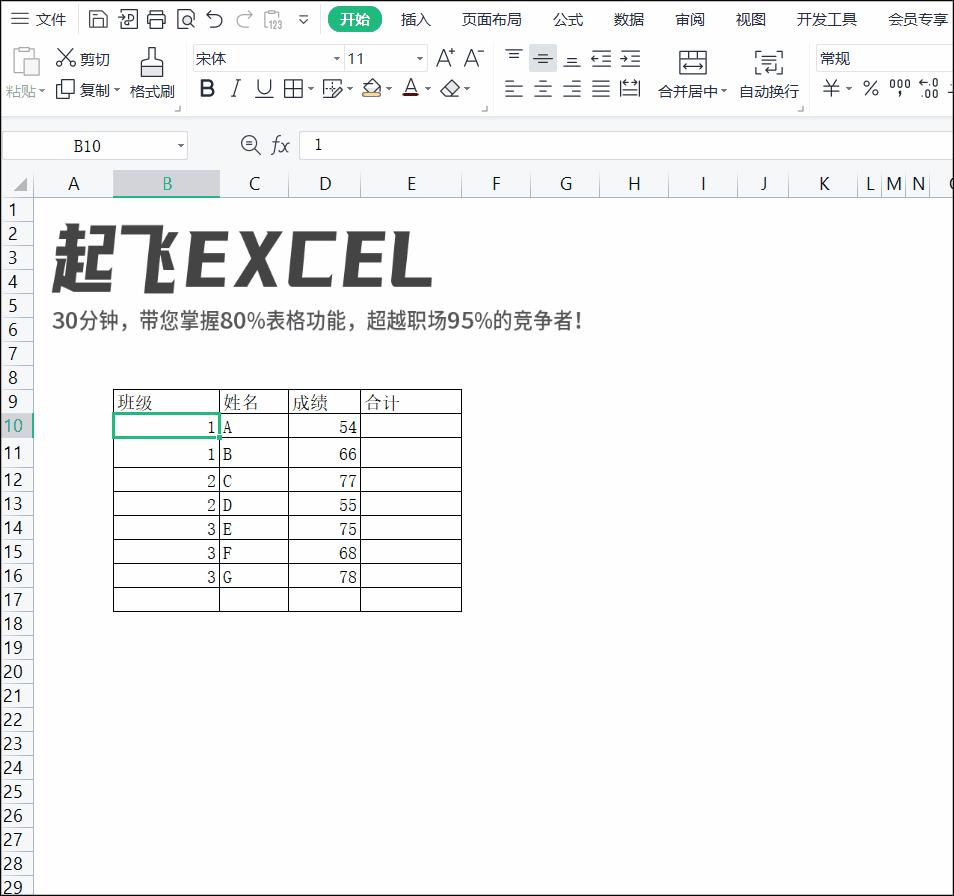Click the 开始 tab

355,19
